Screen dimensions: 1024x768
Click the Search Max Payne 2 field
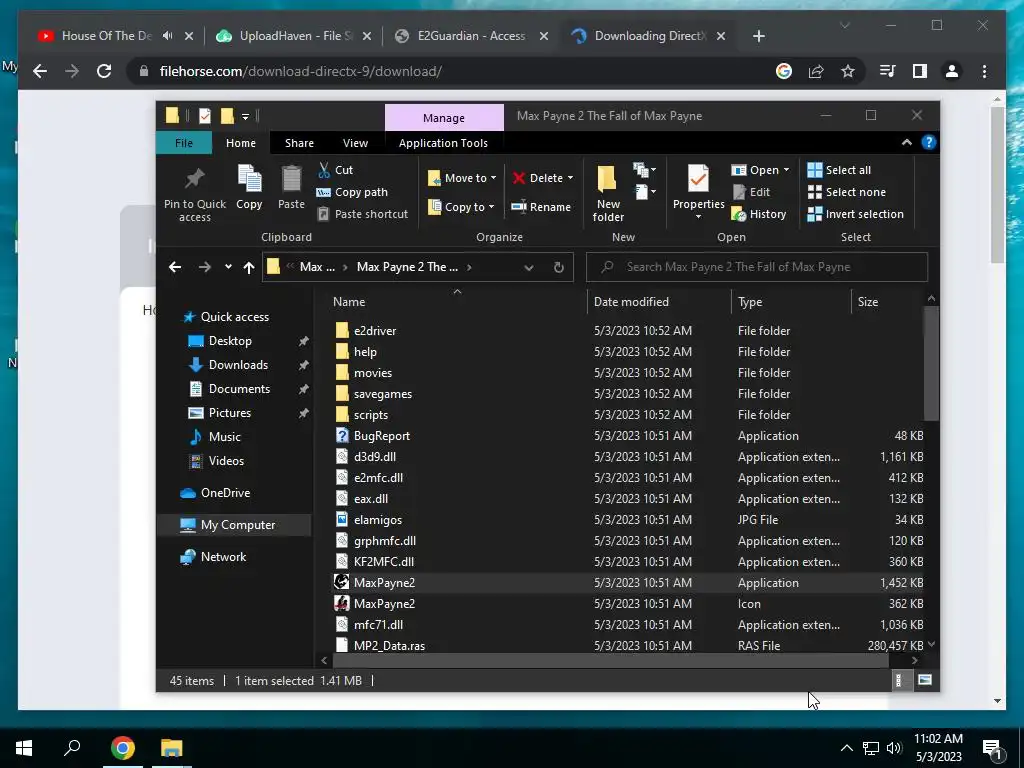coord(757,267)
